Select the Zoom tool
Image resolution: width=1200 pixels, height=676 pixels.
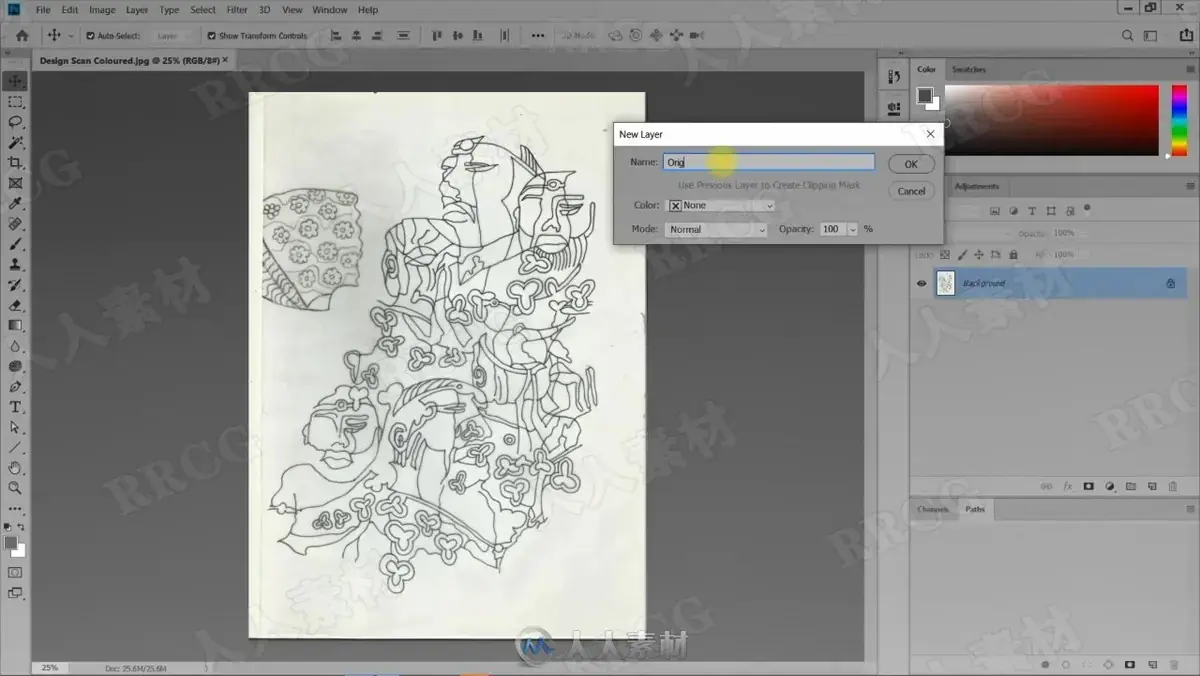pyautogui.click(x=15, y=488)
